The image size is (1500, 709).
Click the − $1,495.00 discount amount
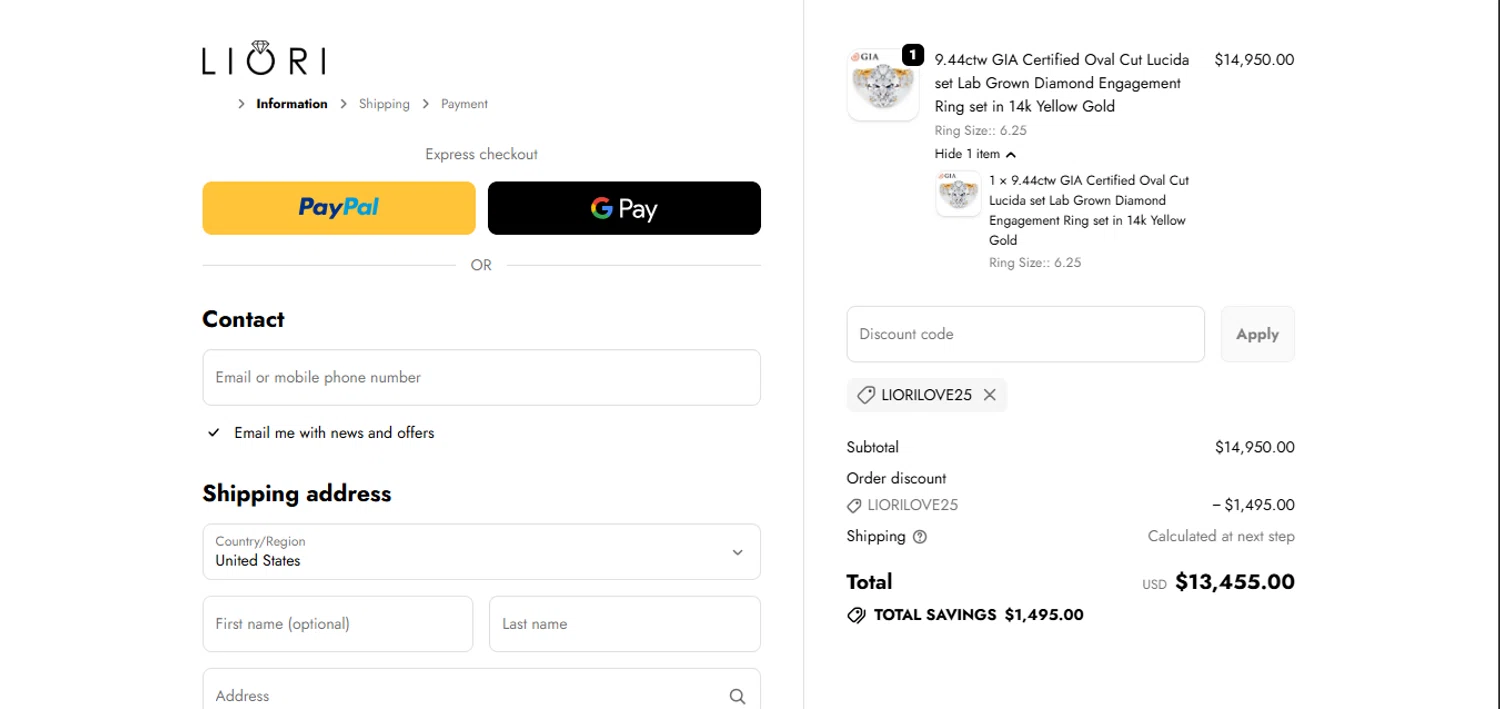click(1253, 505)
